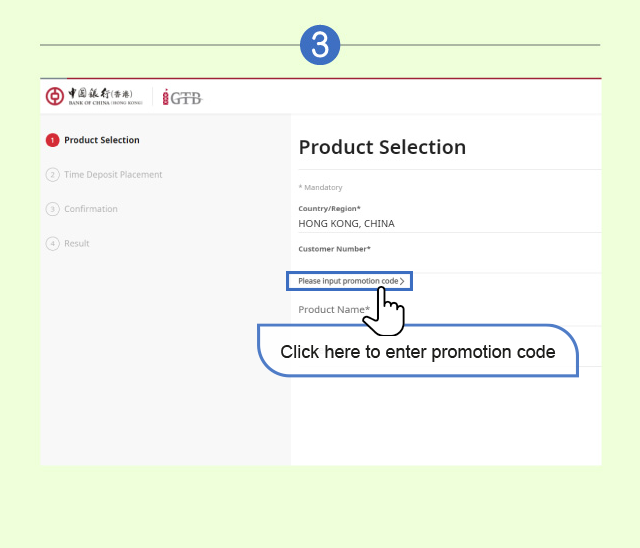Click the "Product Selection" page heading
The image size is (640, 548).
tap(382, 147)
